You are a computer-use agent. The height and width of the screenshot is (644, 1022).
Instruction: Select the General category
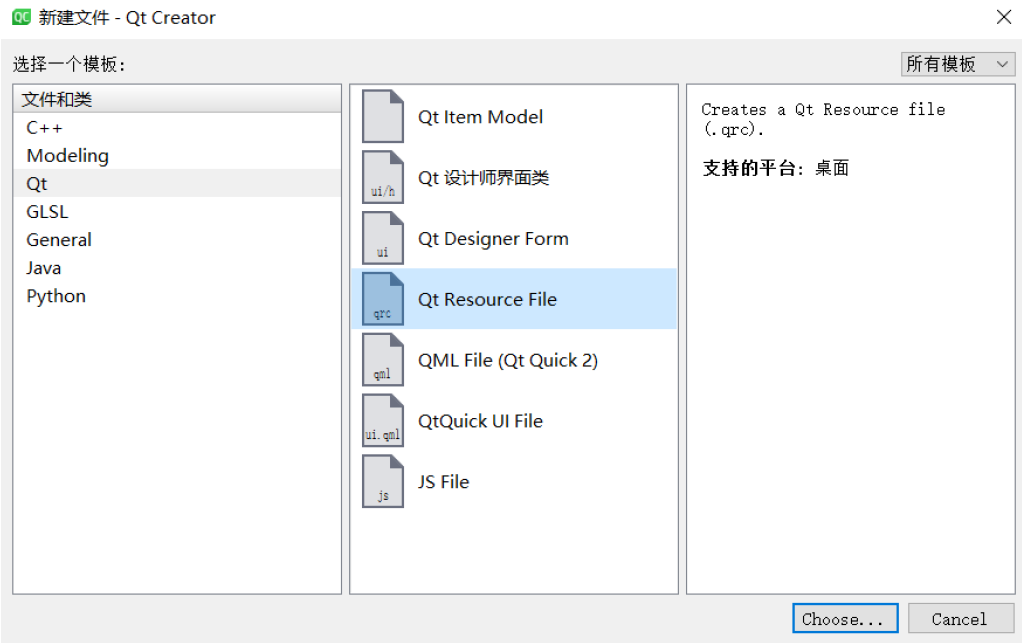click(x=177, y=240)
